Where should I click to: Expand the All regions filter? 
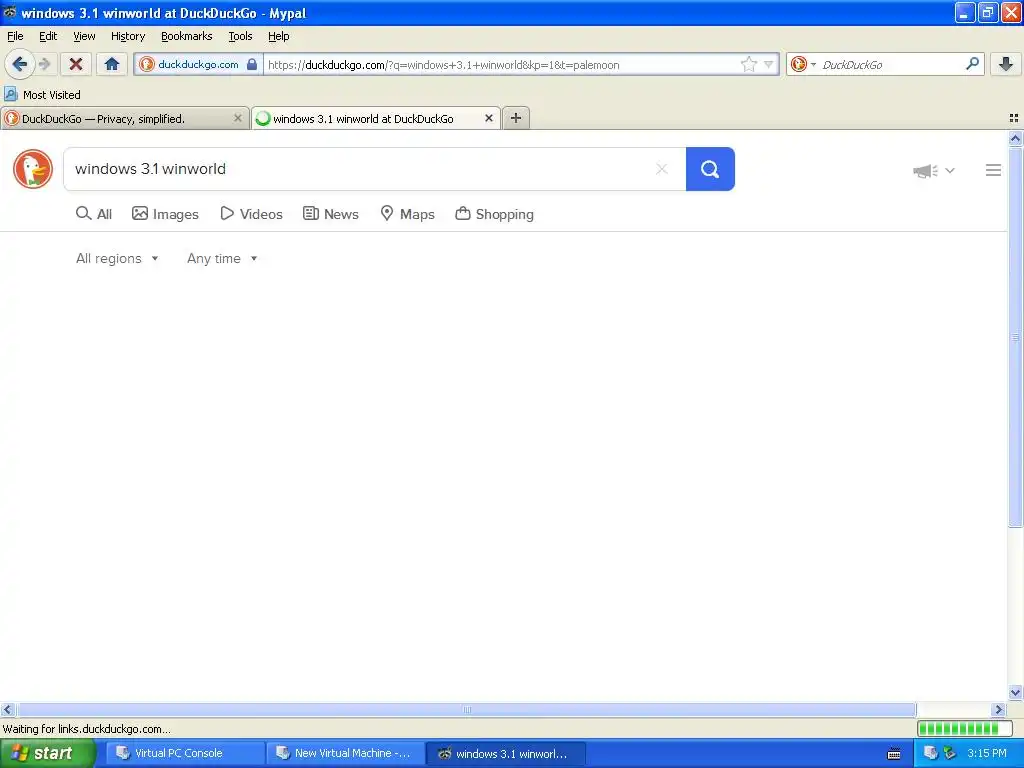pos(117,259)
